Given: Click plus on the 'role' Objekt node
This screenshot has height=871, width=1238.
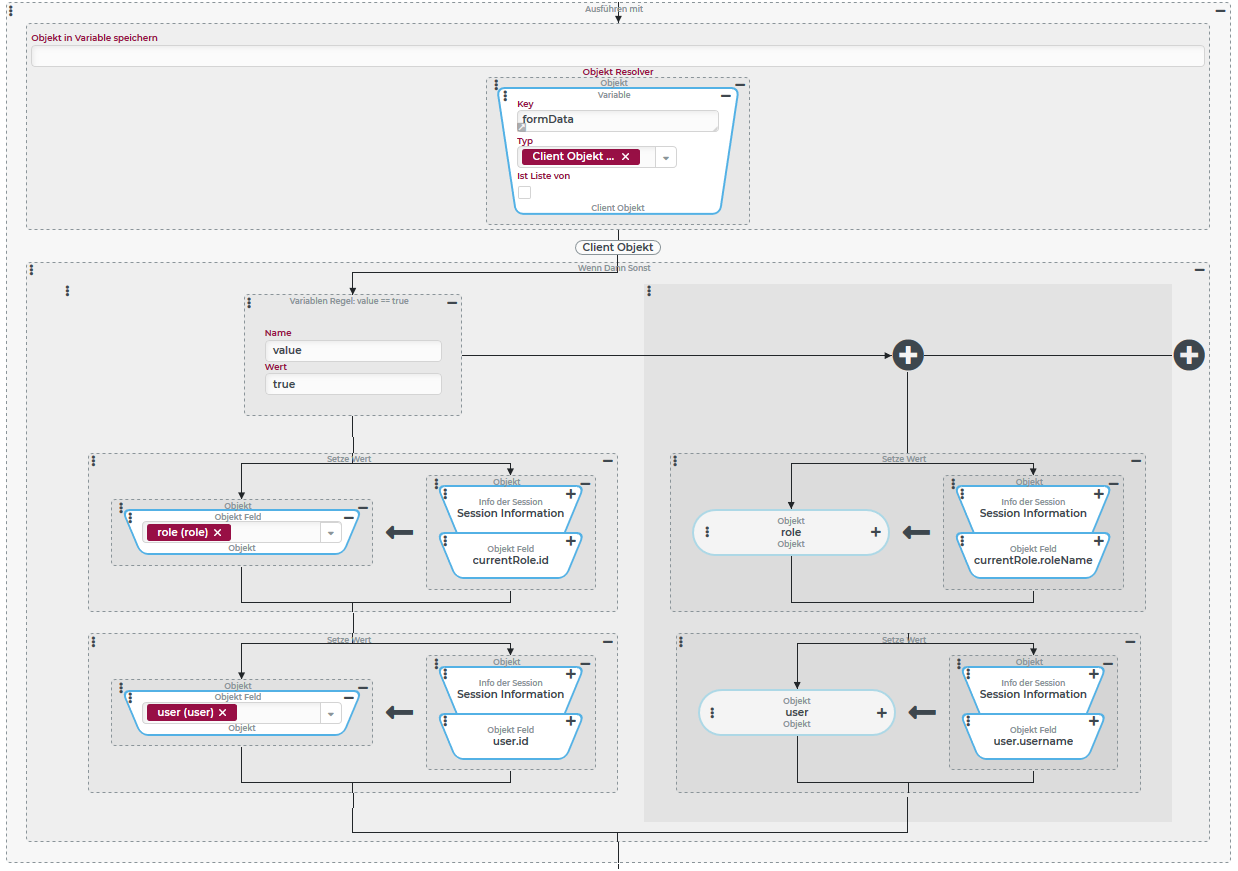Looking at the screenshot, I should pos(876,533).
